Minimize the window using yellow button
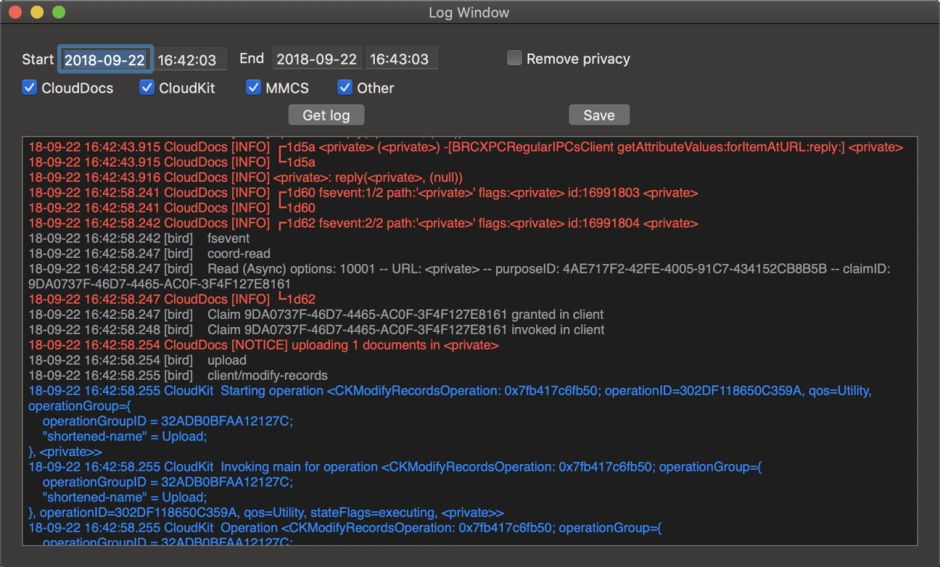 tap(37, 13)
